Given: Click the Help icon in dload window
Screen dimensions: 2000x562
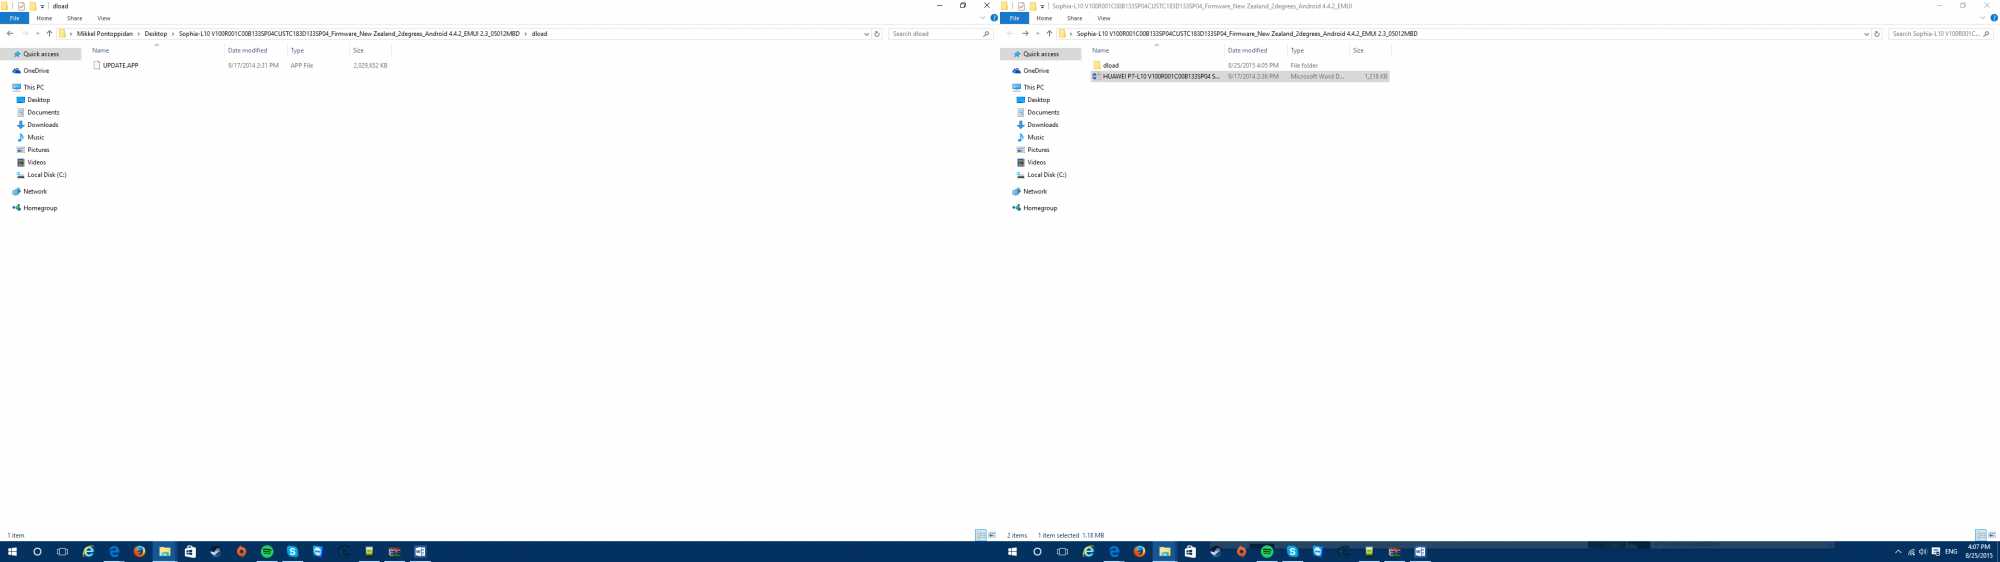Looking at the screenshot, I should (993, 18).
